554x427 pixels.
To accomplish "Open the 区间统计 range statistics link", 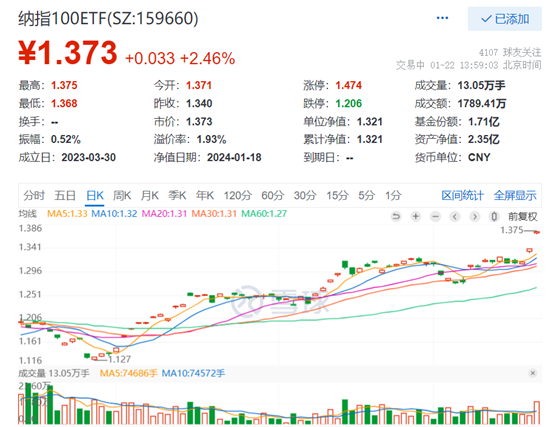I will (462, 195).
